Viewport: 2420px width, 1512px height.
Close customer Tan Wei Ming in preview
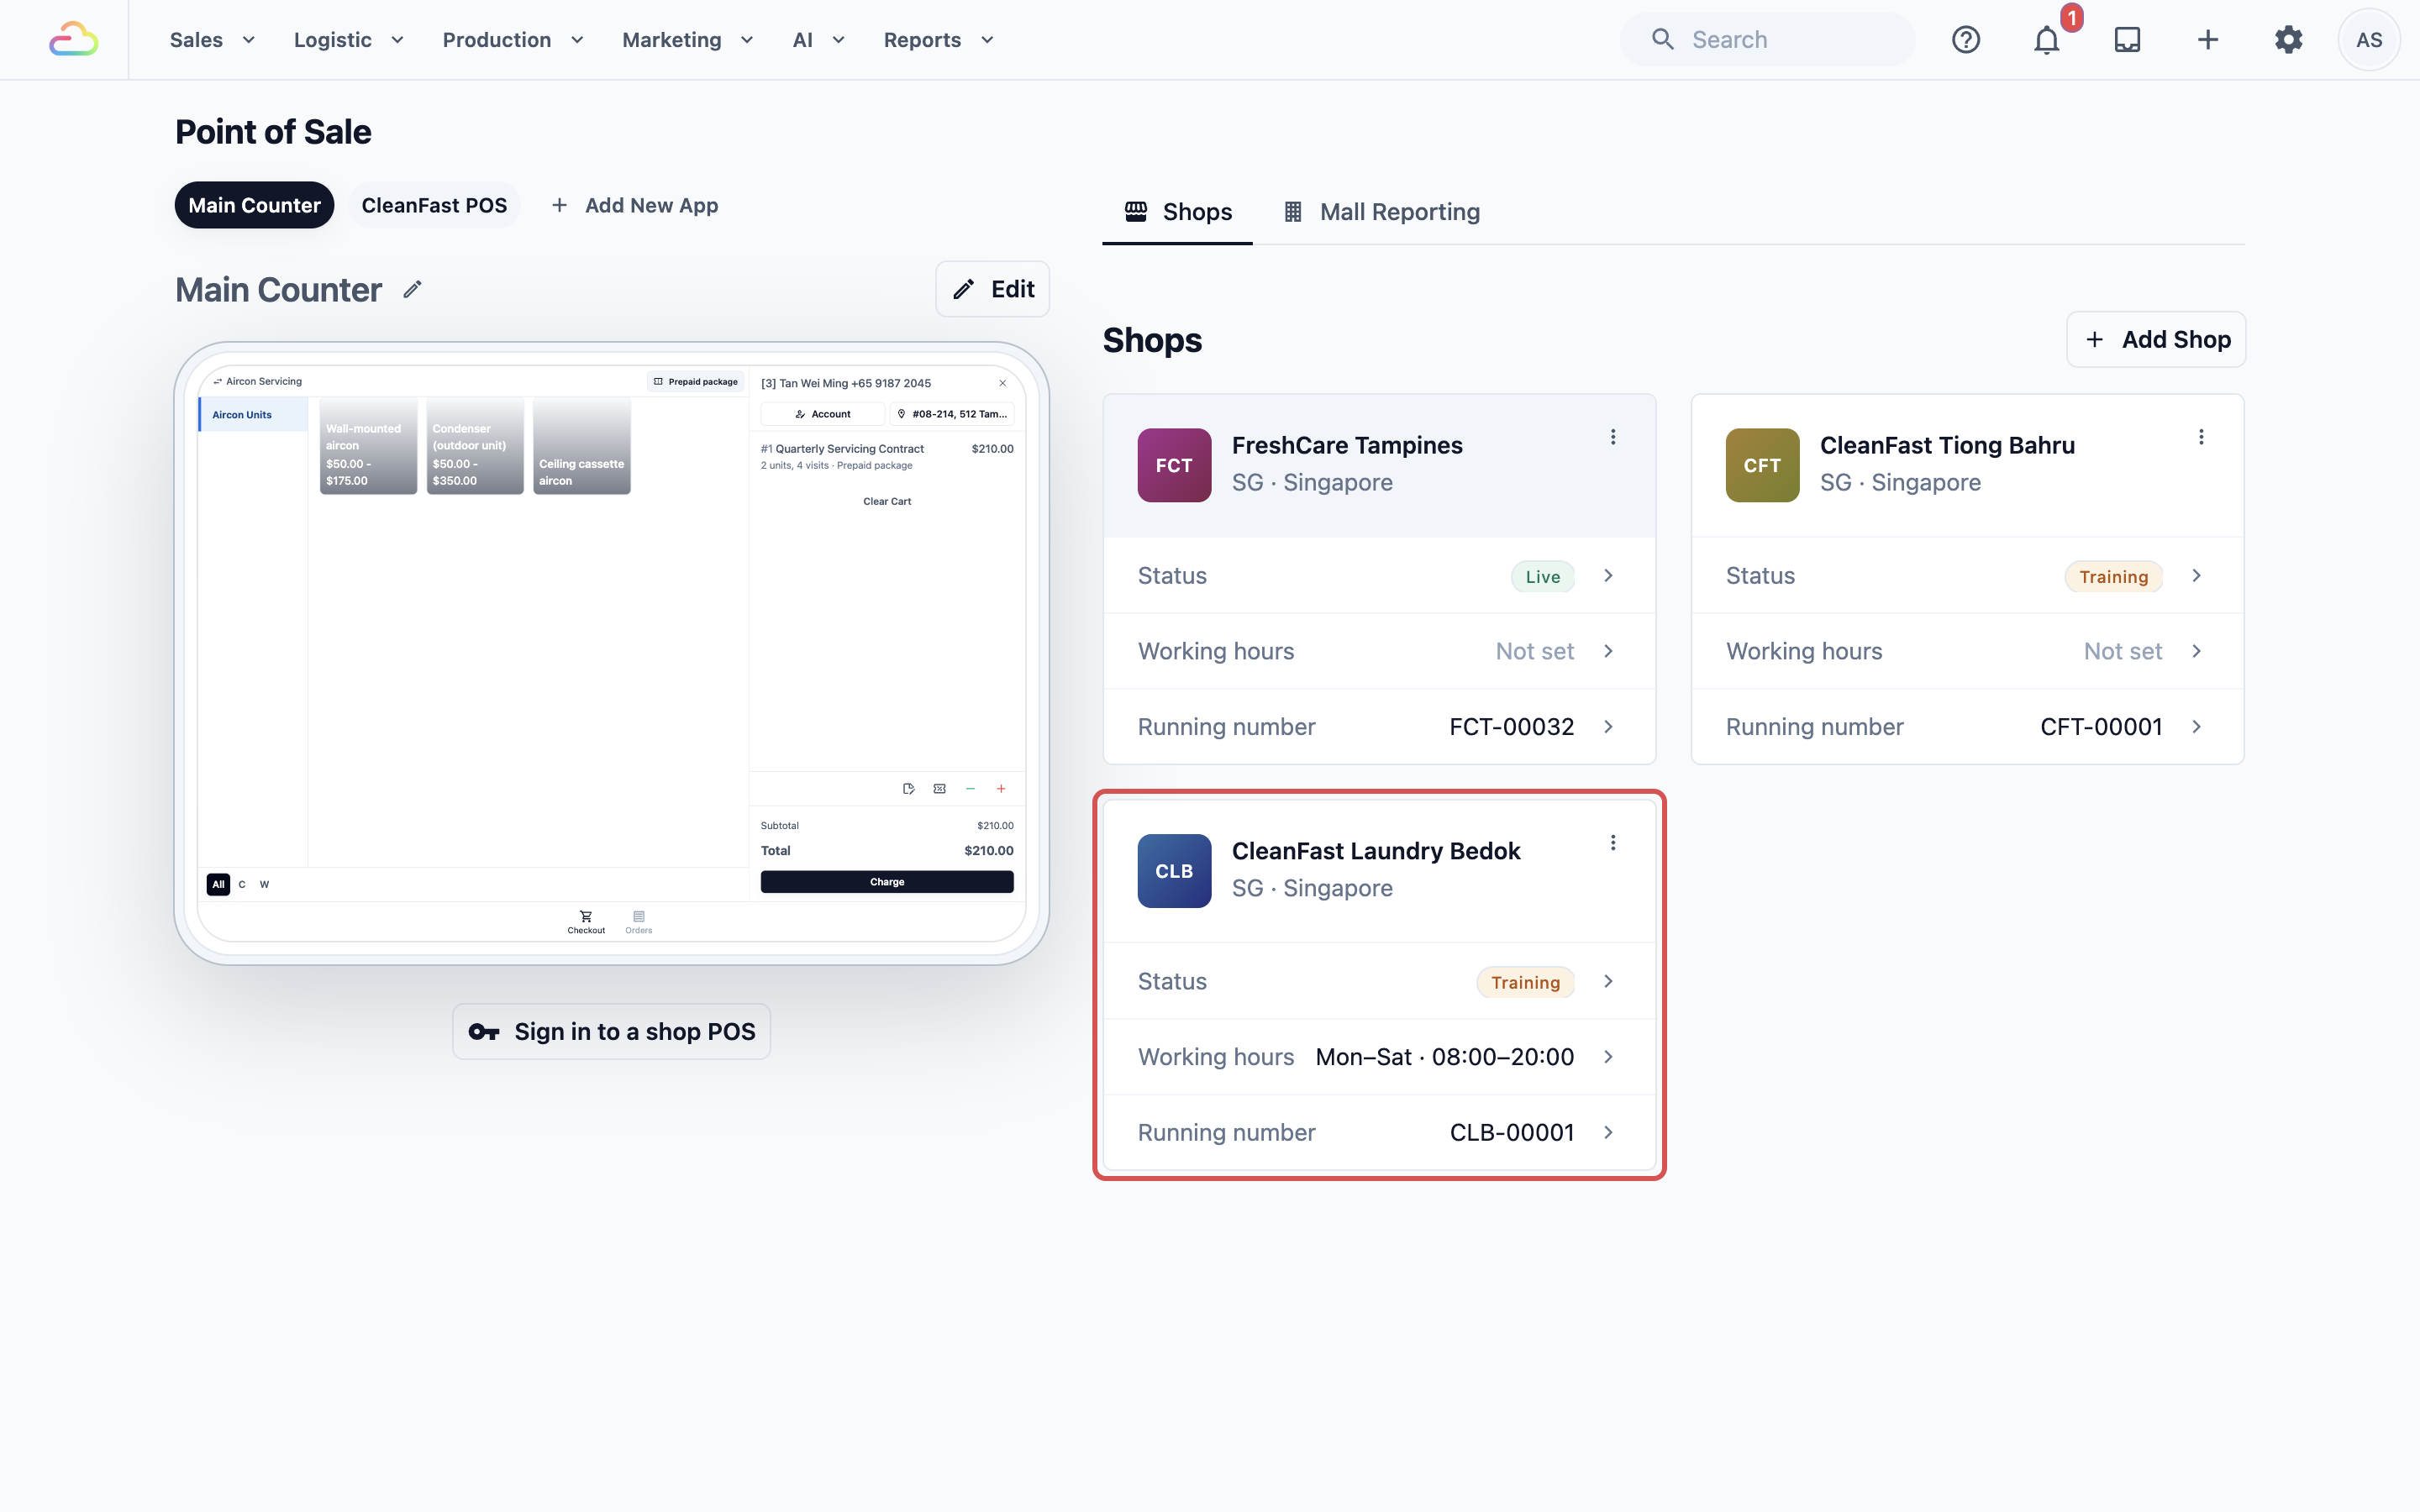point(1002,383)
